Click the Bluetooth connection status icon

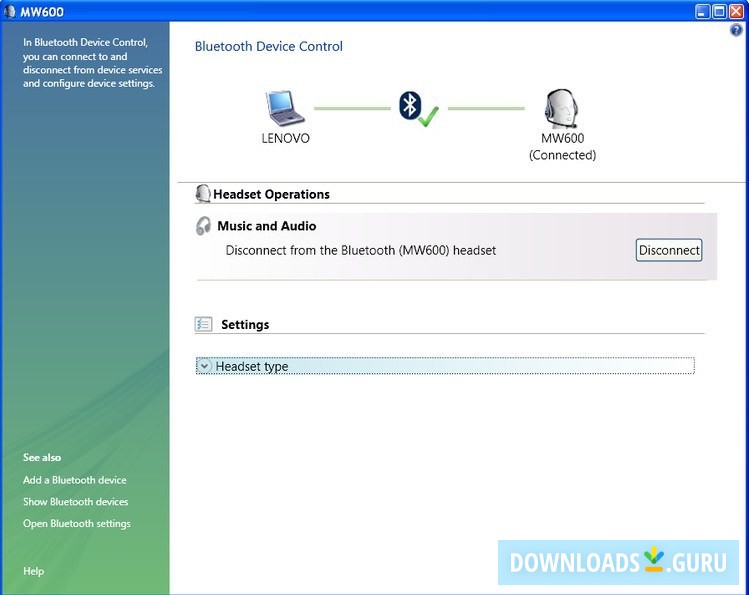click(x=418, y=108)
